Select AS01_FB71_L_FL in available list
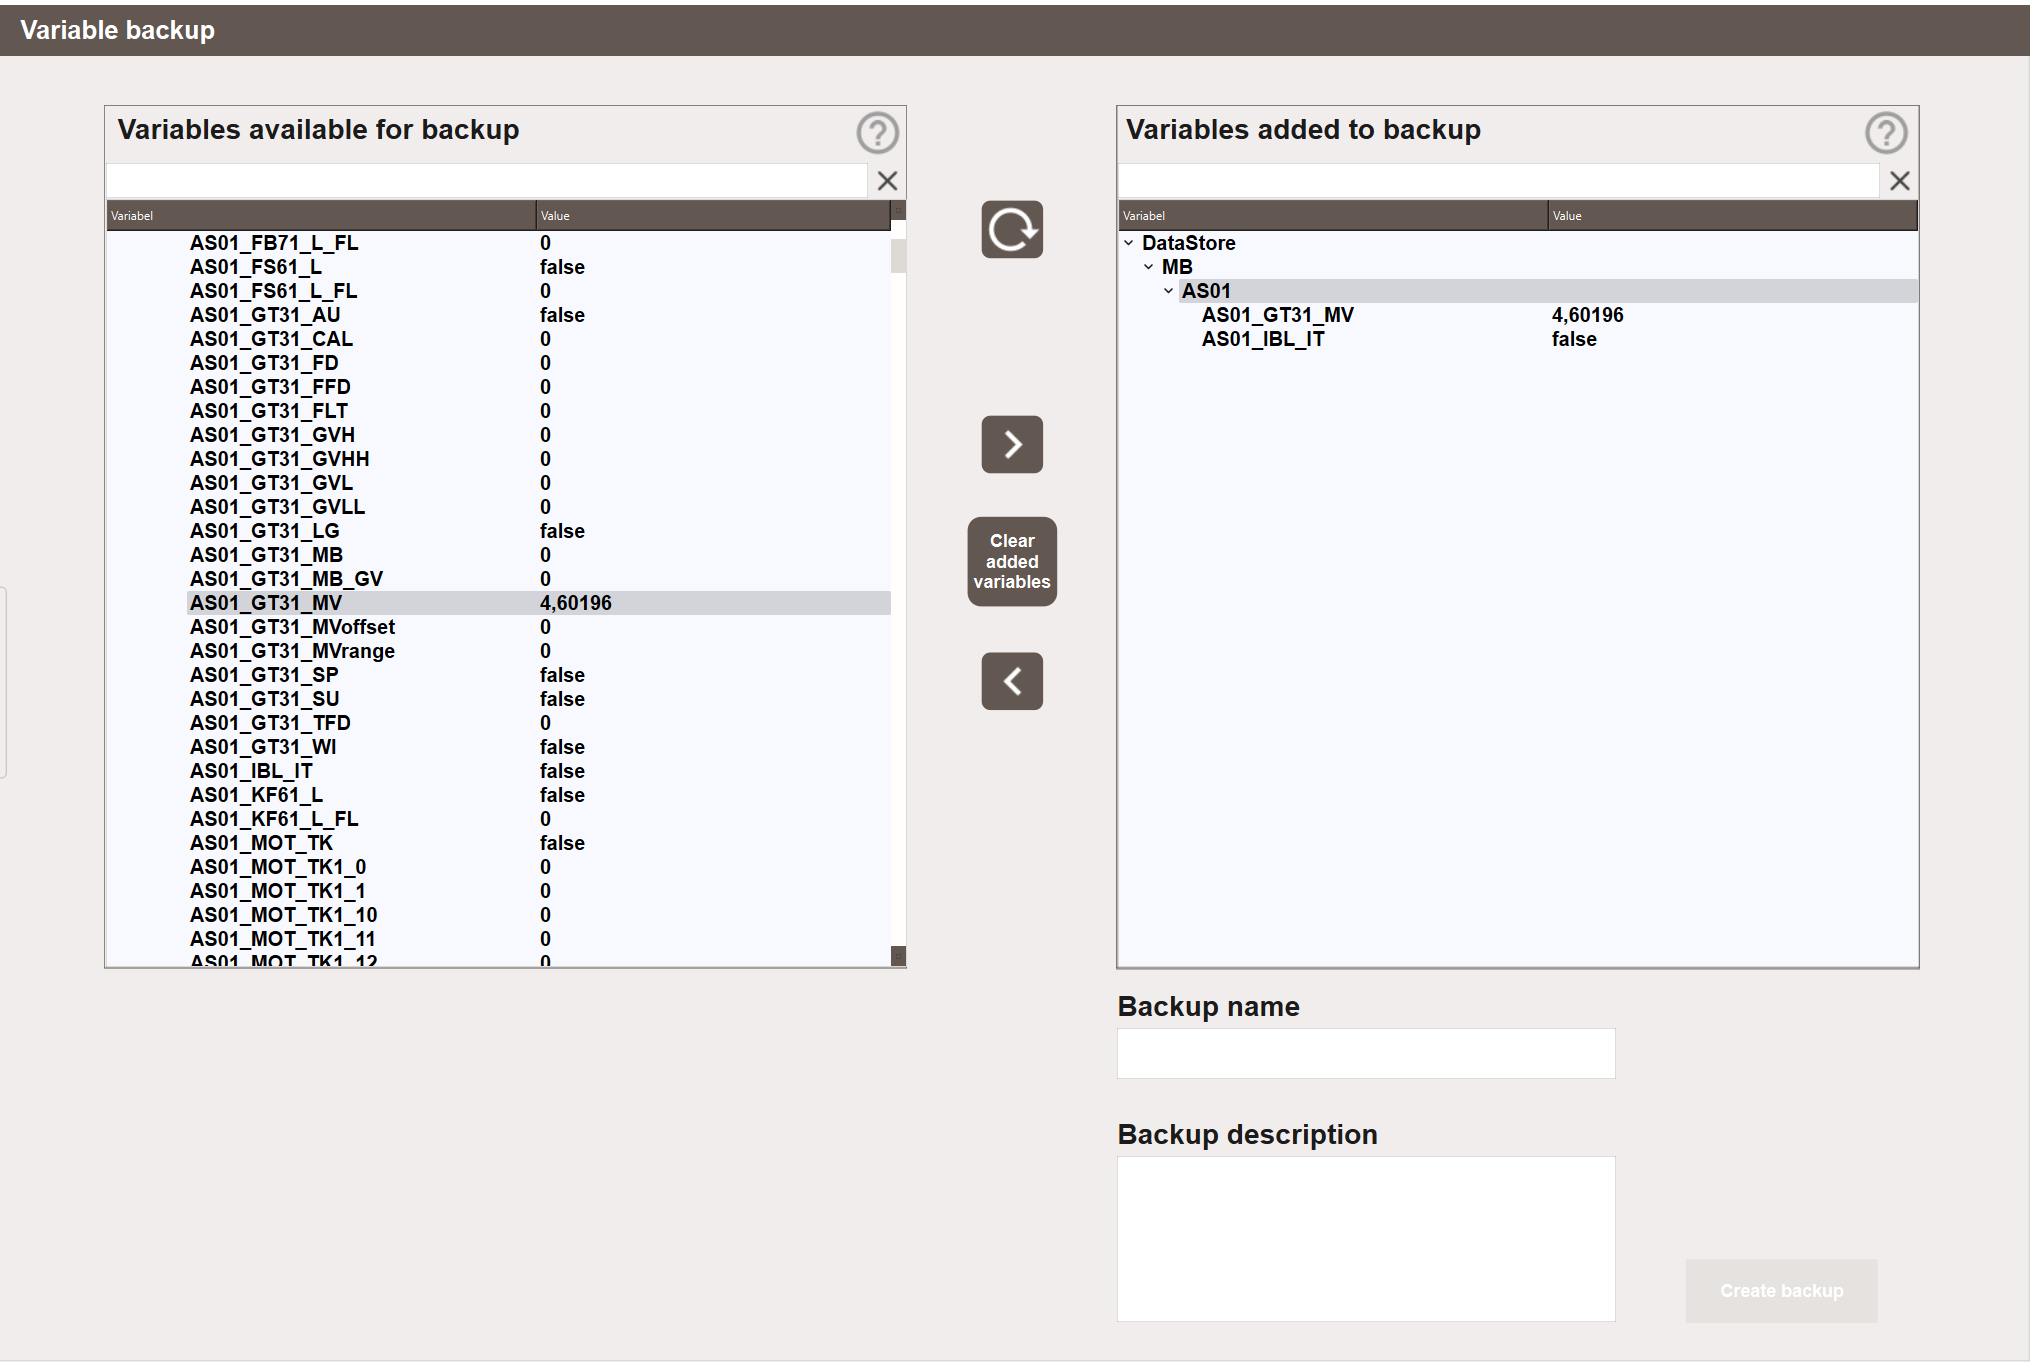Viewport: 2031px width, 1364px height. pos(538,243)
